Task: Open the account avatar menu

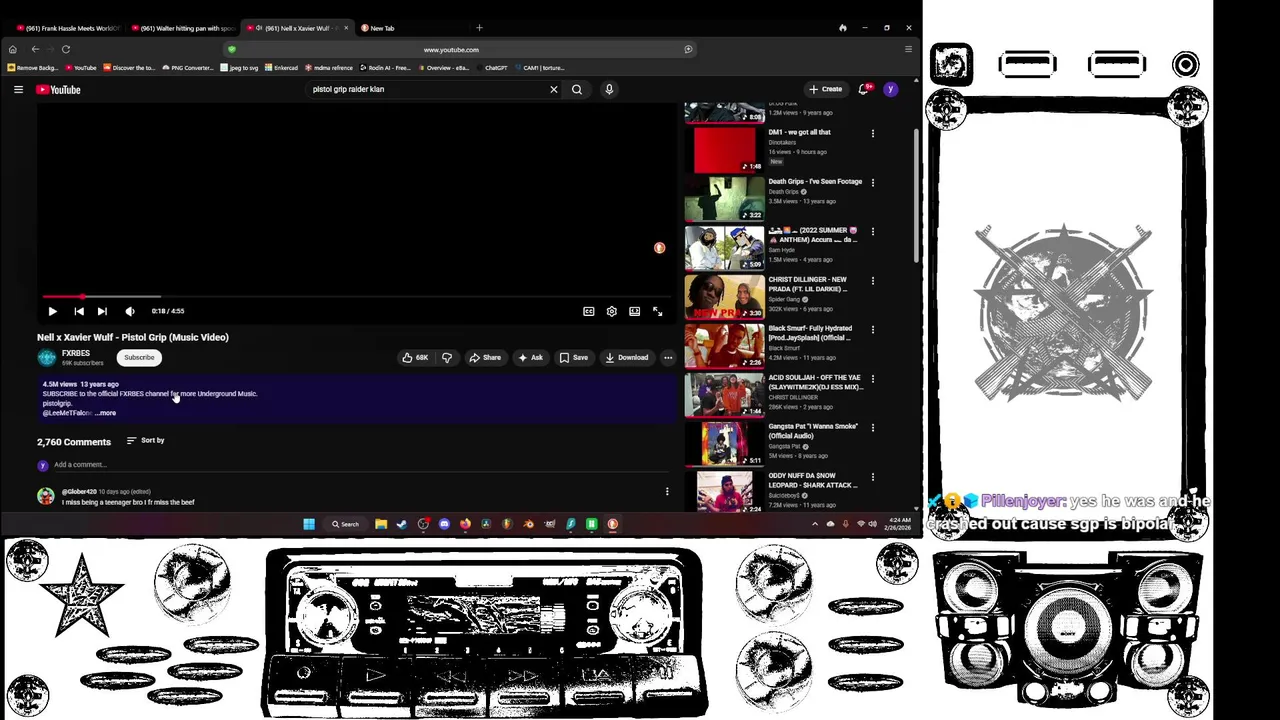Action: tap(890, 89)
